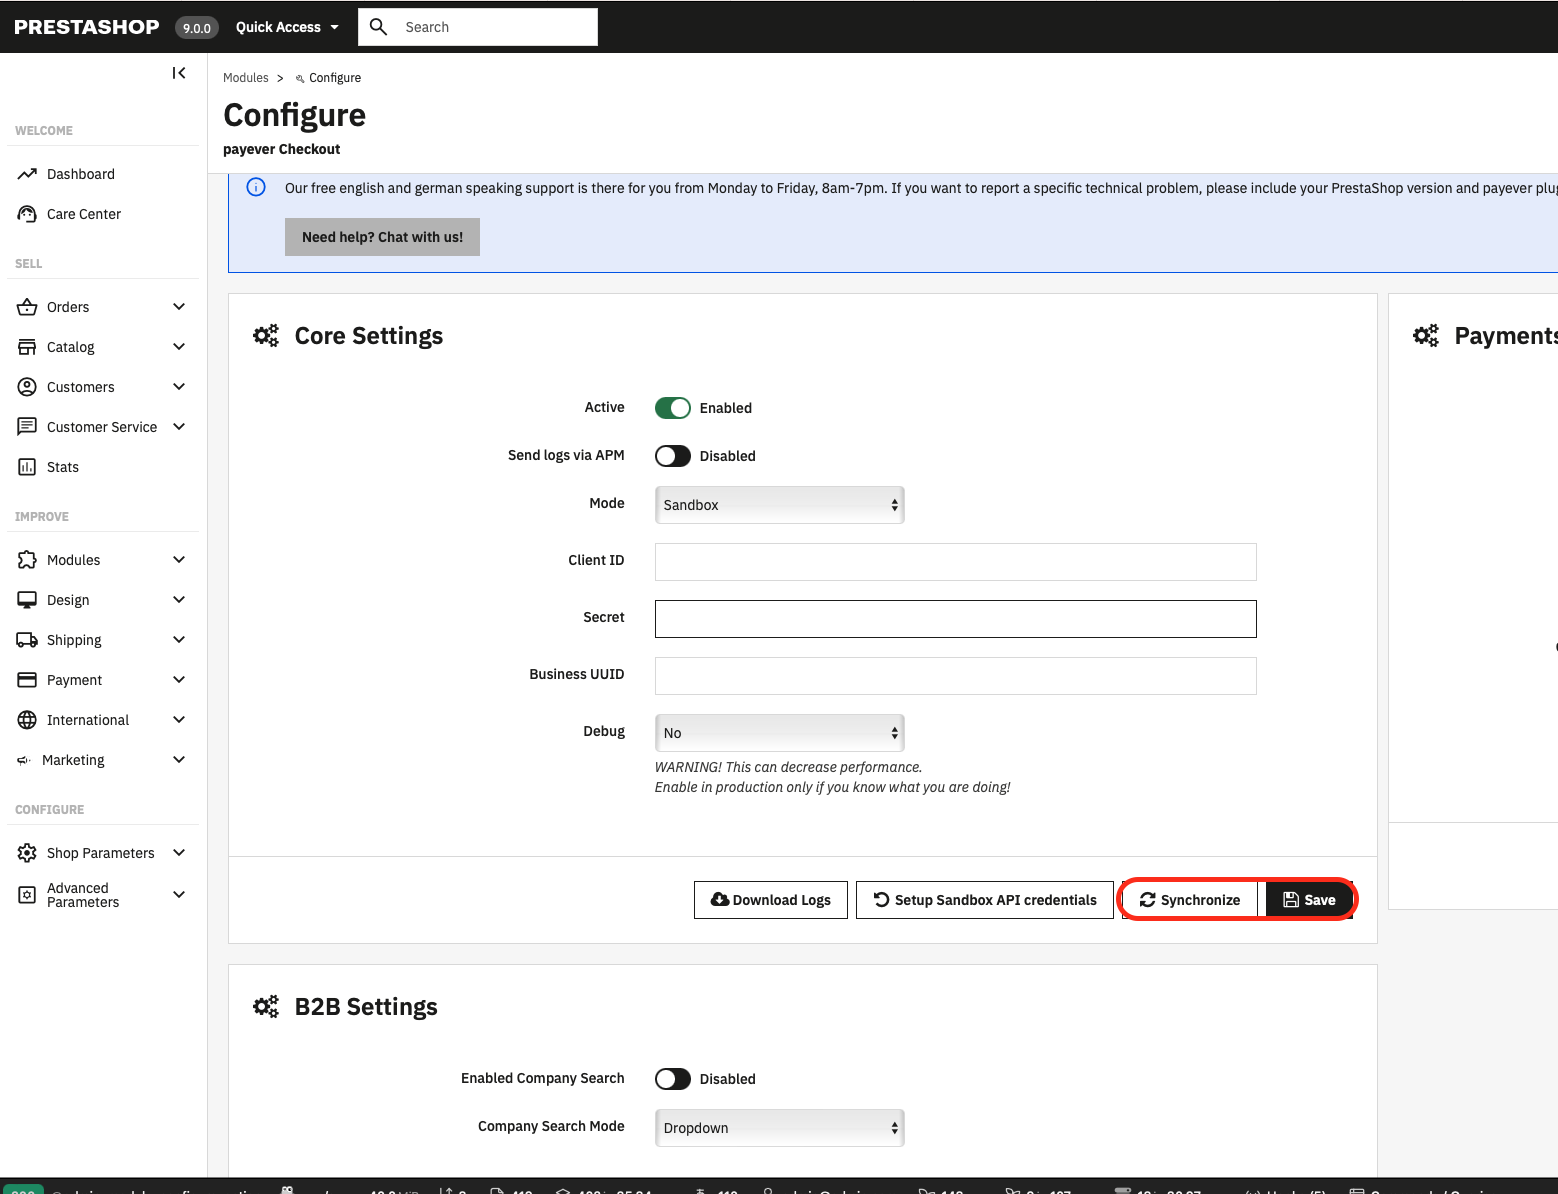Viewport: 1558px width, 1194px height.
Task: Click the info circle icon in banner
Action: [256, 187]
